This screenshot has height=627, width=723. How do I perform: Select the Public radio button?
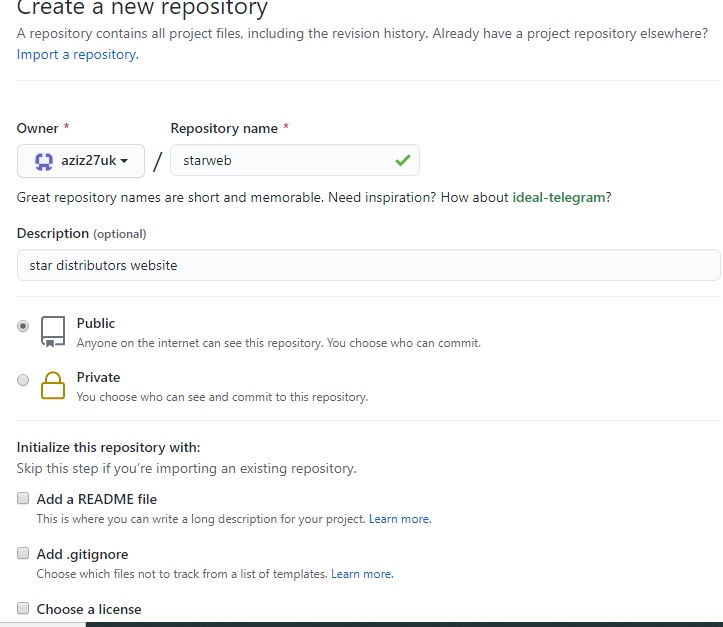point(23,325)
